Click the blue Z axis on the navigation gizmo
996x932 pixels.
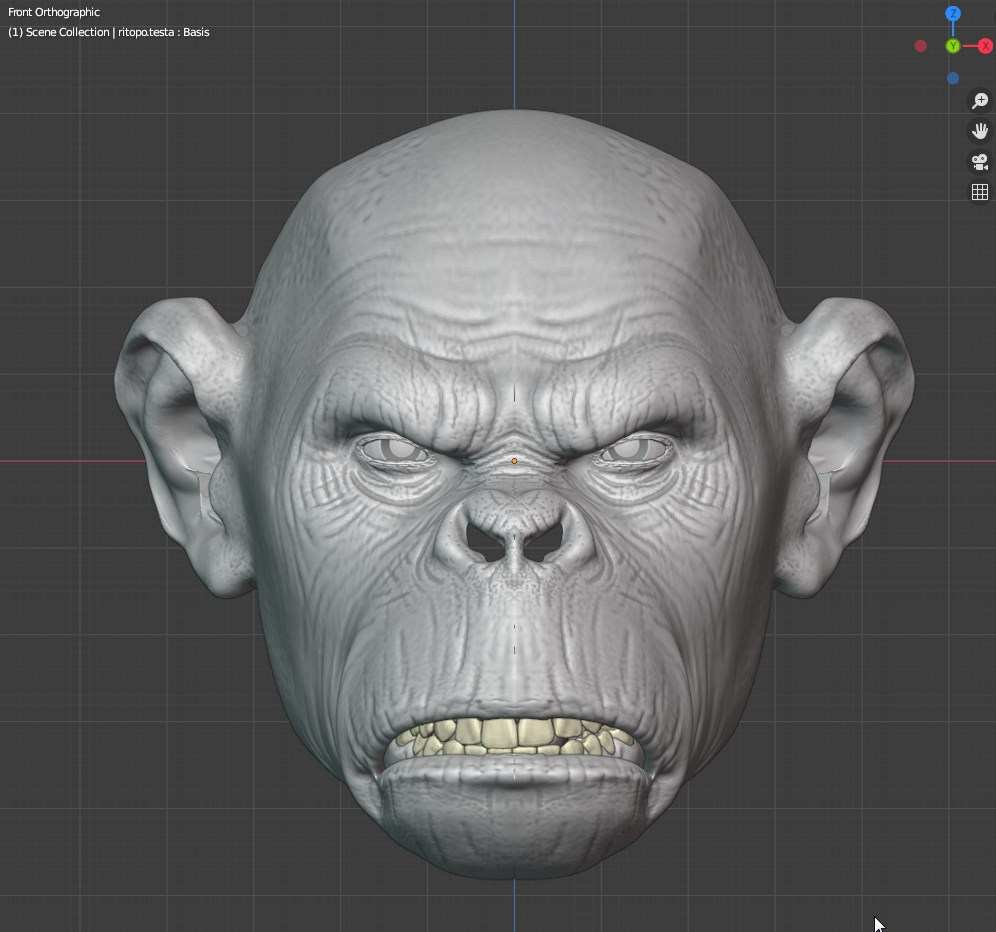pyautogui.click(x=952, y=13)
